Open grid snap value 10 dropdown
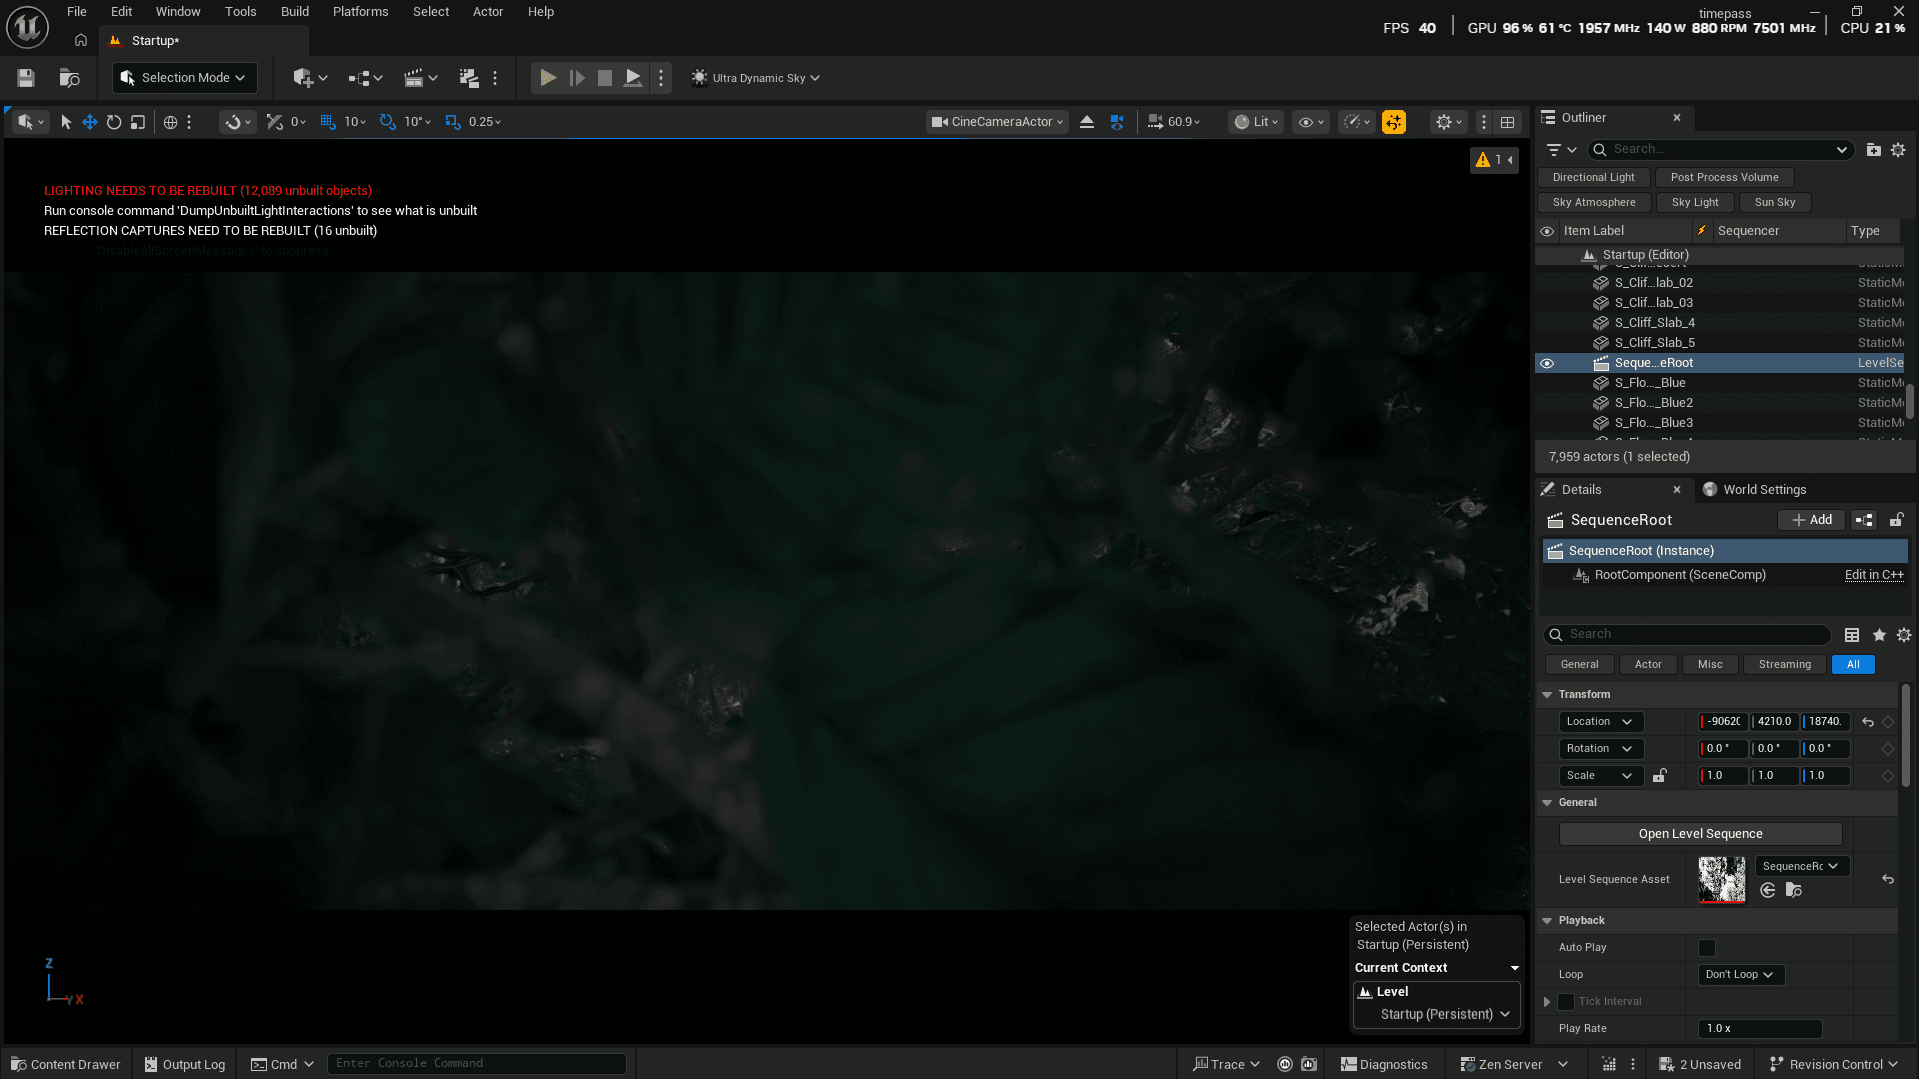Viewport: 1919px width, 1079px height. coord(355,122)
